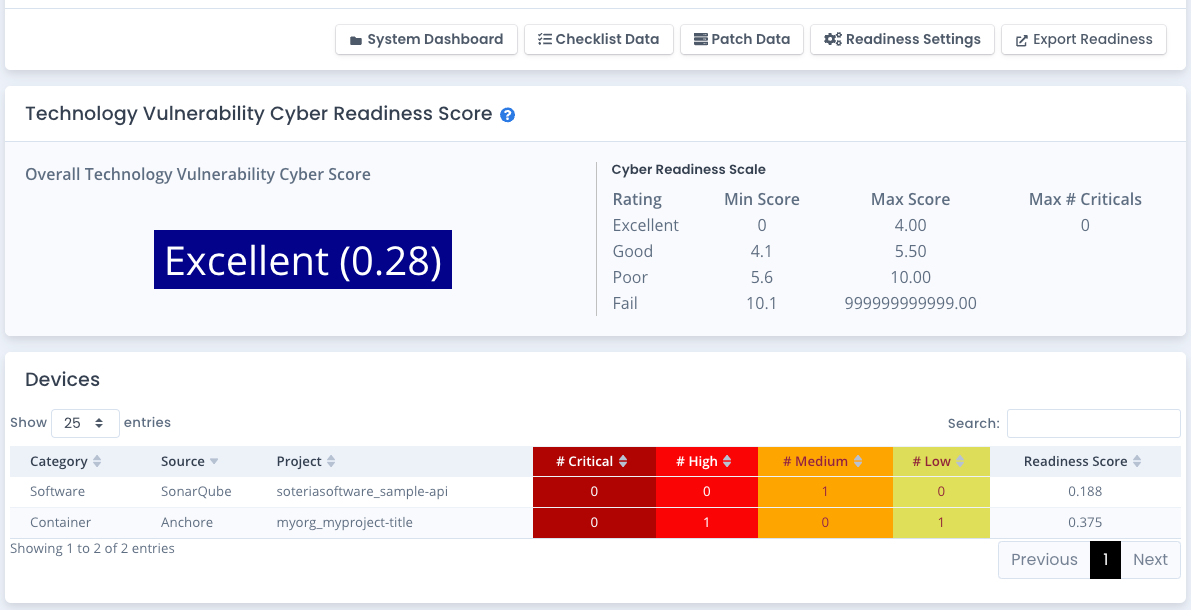Sort by Readiness Score sort arrows
Image resolution: width=1191 pixels, height=610 pixels.
point(1137,461)
